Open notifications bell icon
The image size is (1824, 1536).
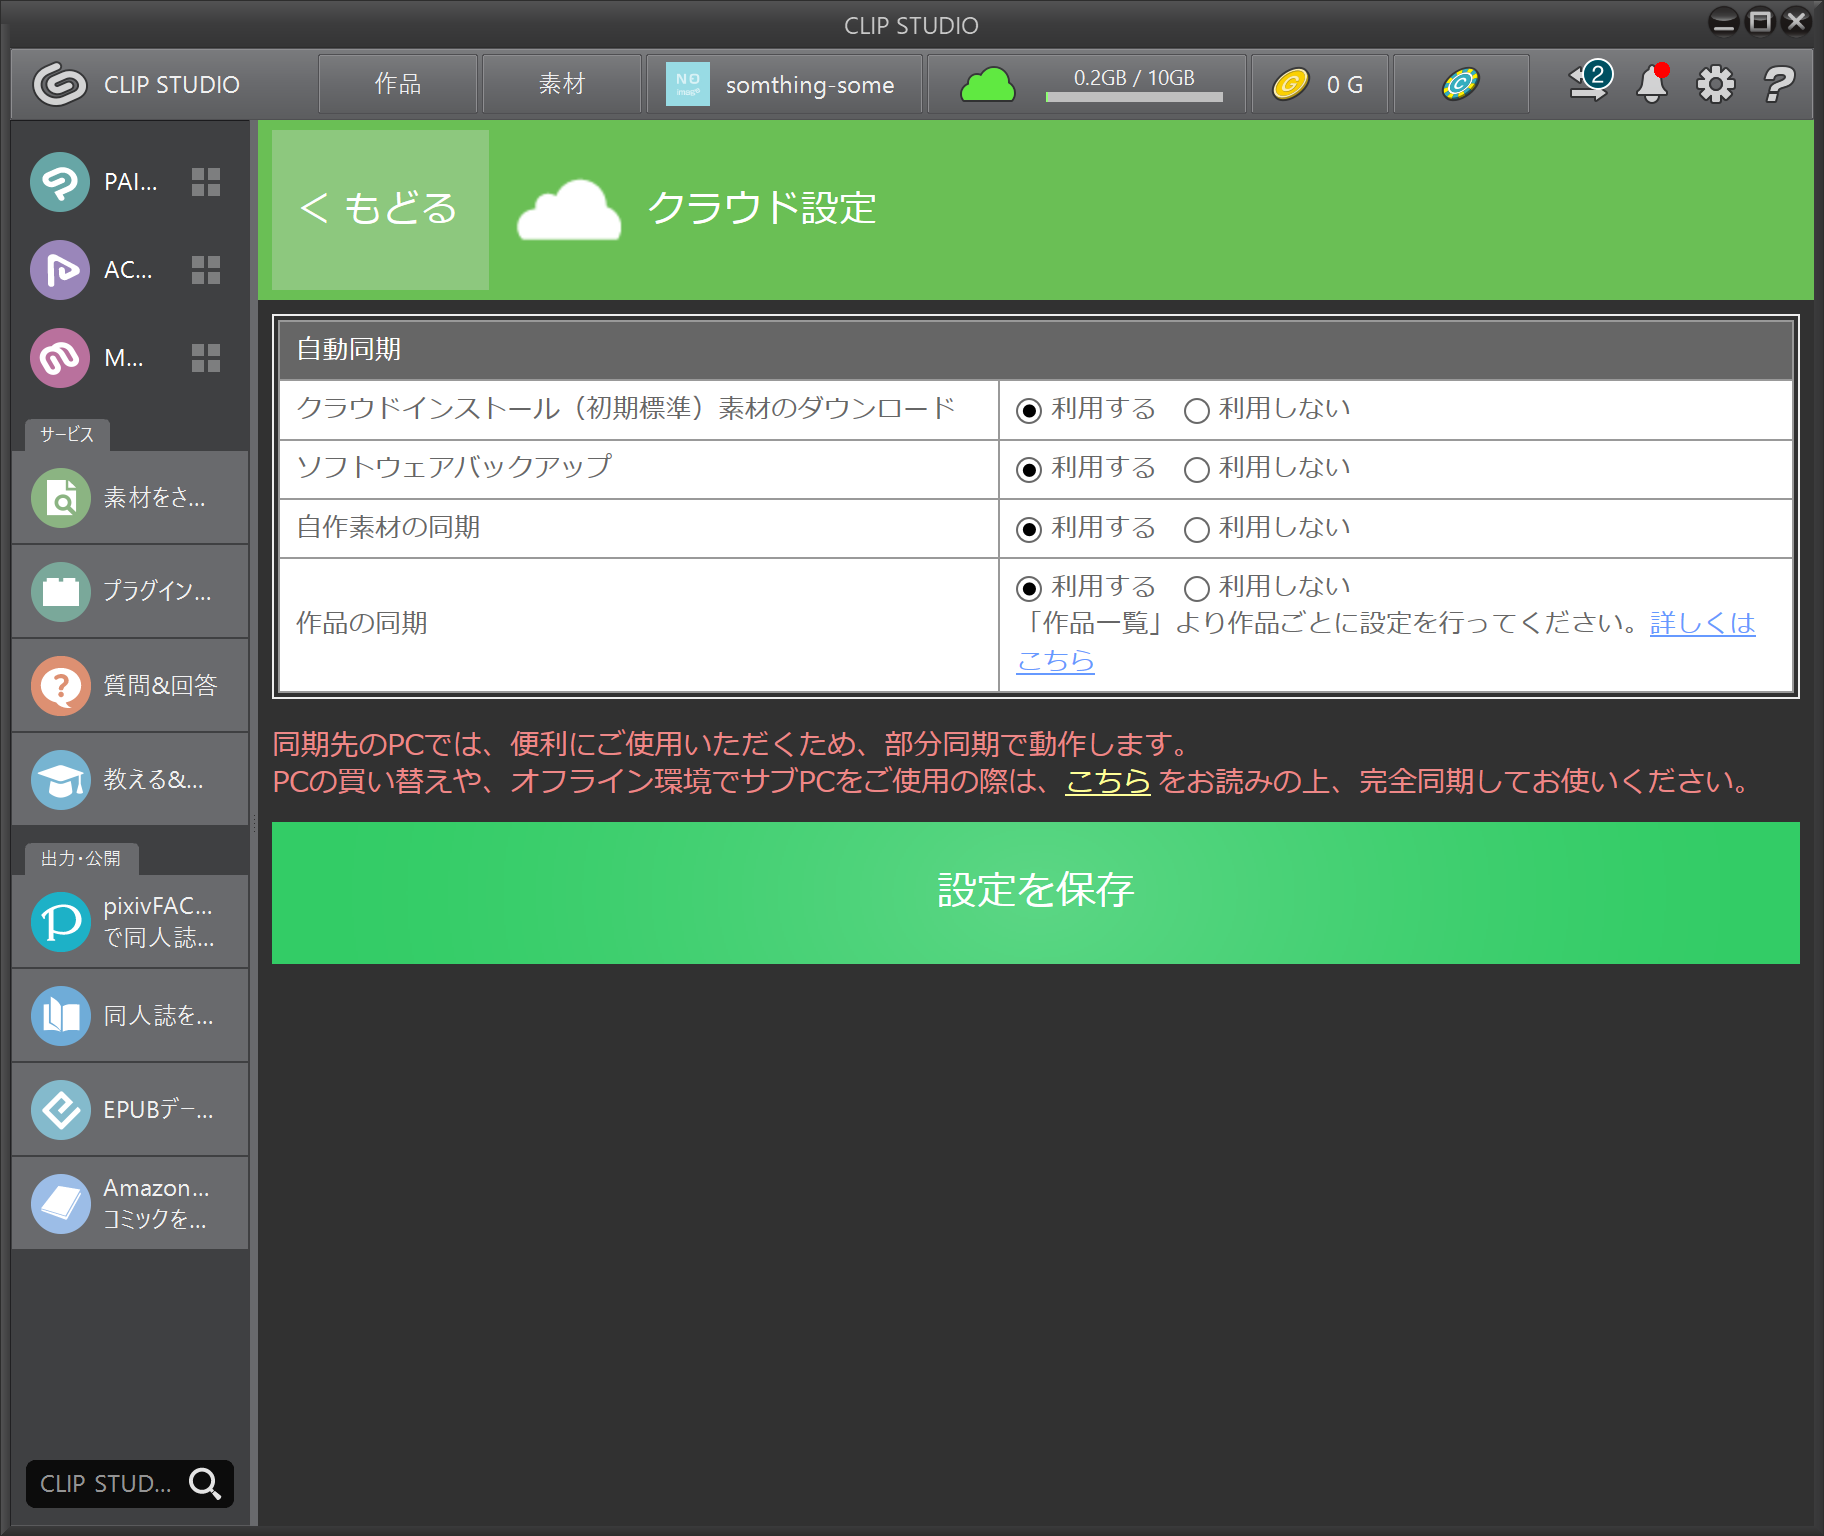(1652, 84)
